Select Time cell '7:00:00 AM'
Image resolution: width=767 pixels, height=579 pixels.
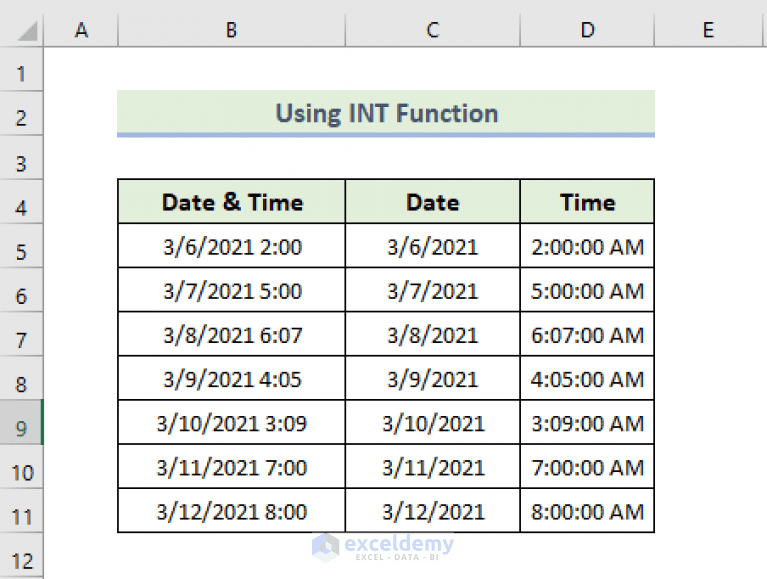pyautogui.click(x=587, y=467)
